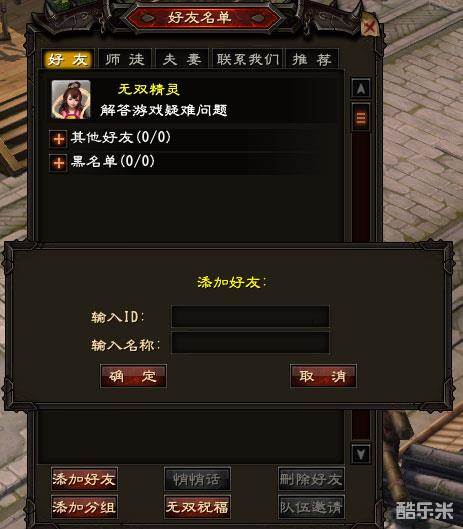Click the 无双祝福 button
Screen dimensions: 463x529
pos(197,506)
